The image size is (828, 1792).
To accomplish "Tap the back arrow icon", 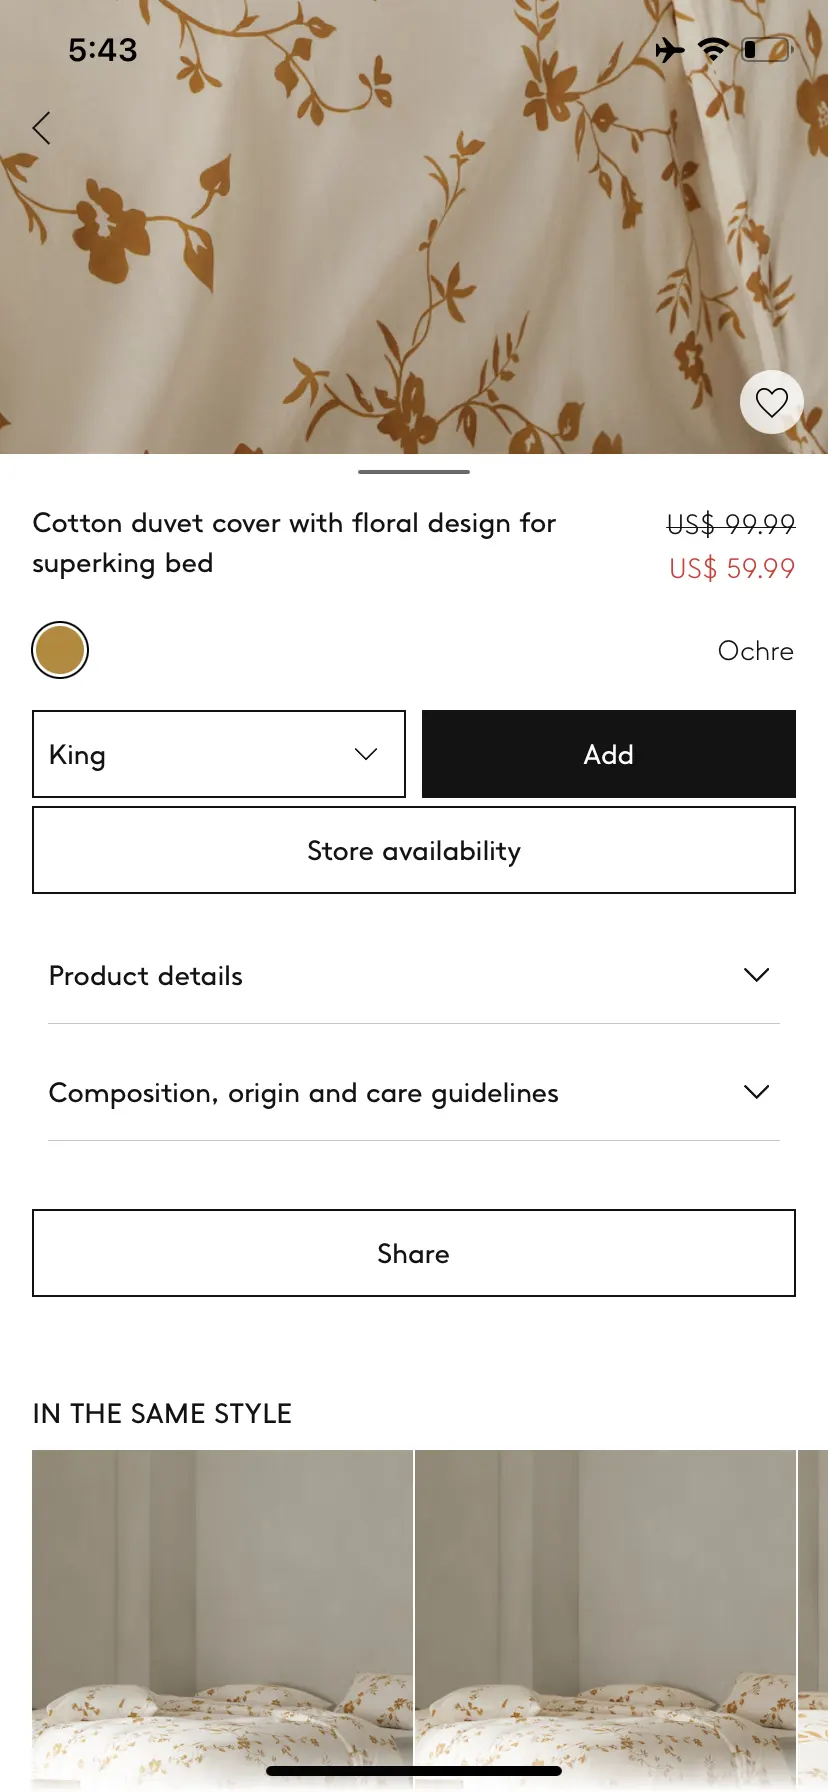I will (41, 128).
